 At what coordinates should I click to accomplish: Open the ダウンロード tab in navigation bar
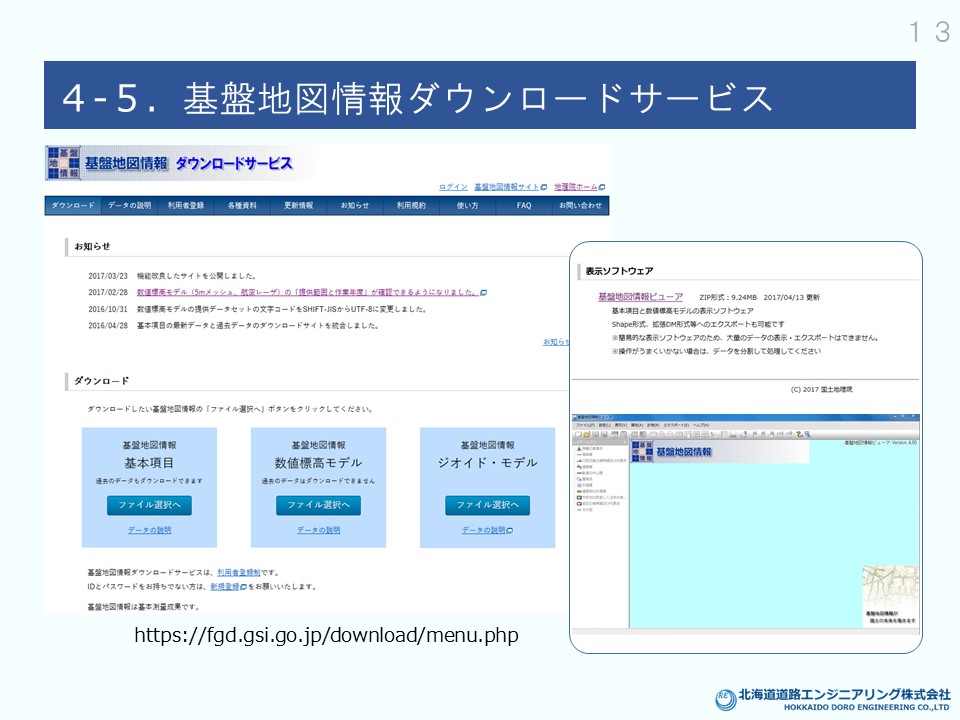click(73, 205)
